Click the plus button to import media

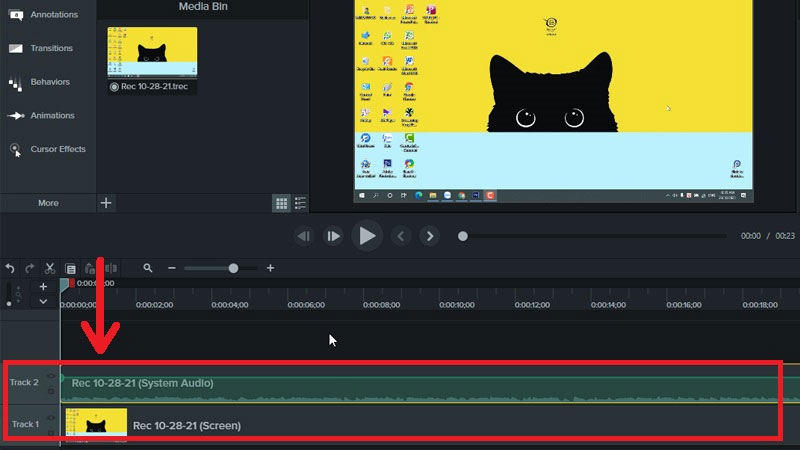[x=106, y=203]
